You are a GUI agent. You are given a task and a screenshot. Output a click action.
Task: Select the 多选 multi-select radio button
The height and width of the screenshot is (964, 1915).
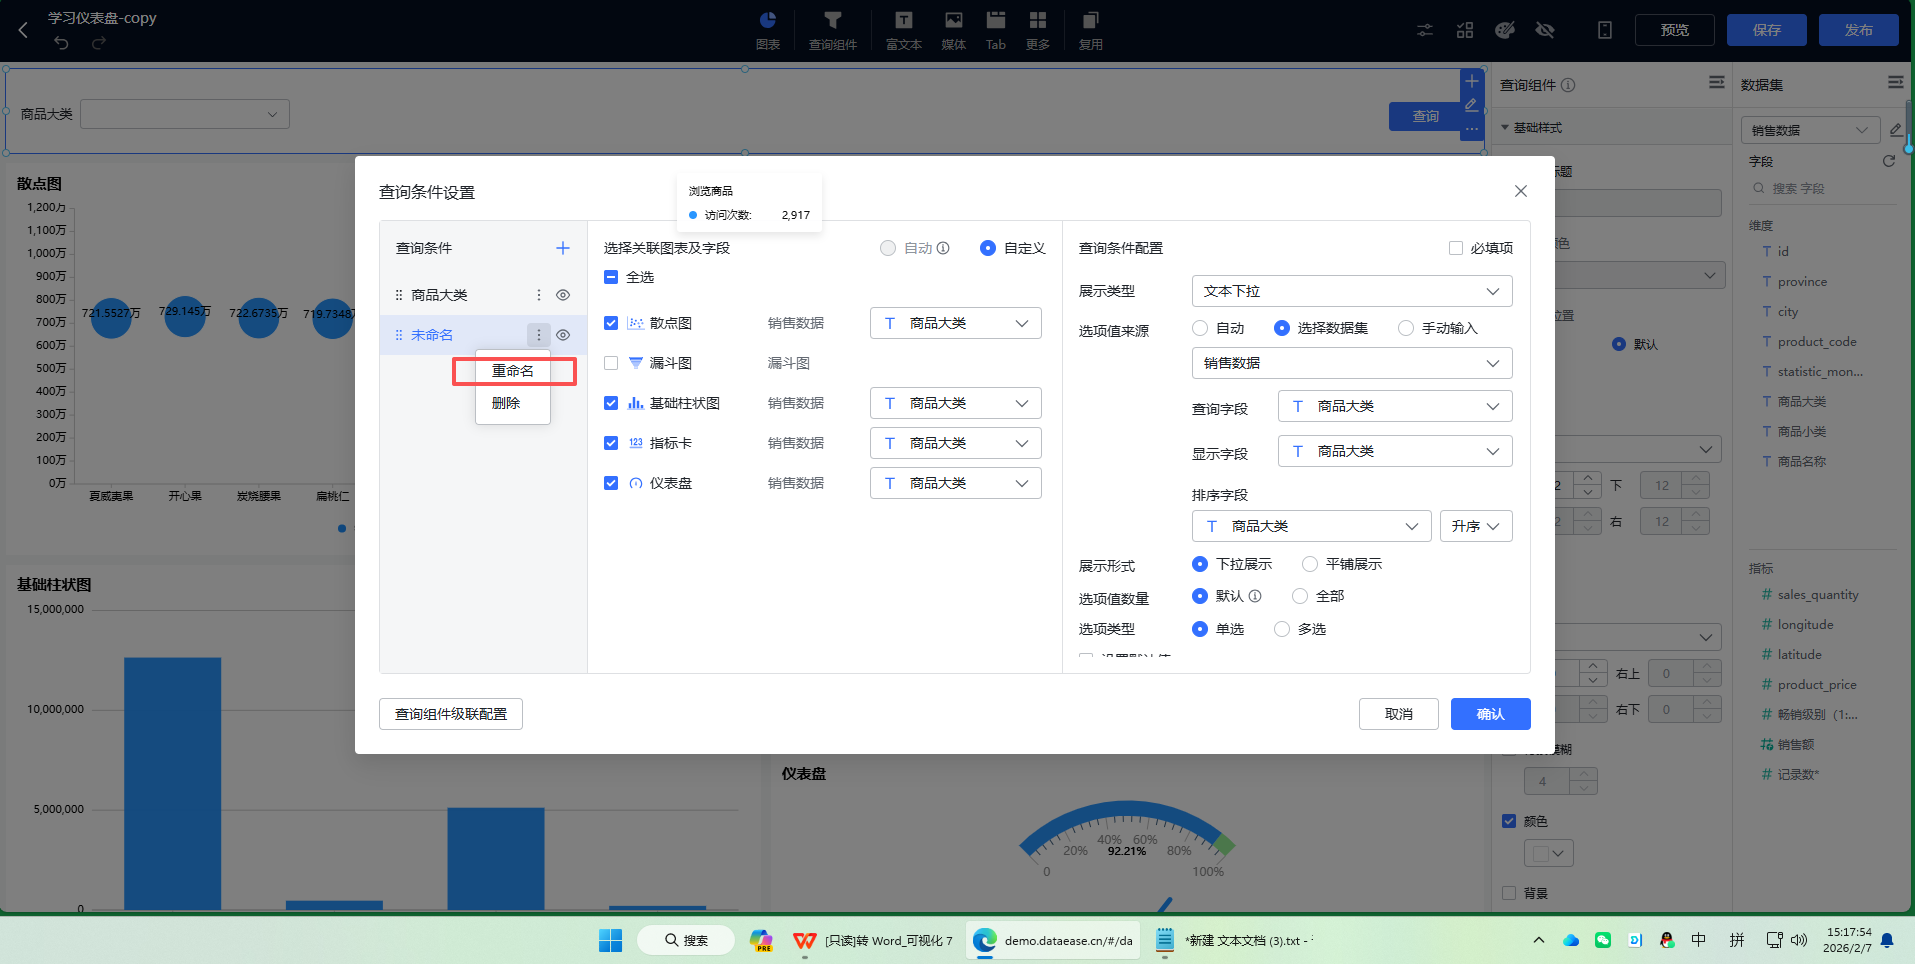(1282, 629)
